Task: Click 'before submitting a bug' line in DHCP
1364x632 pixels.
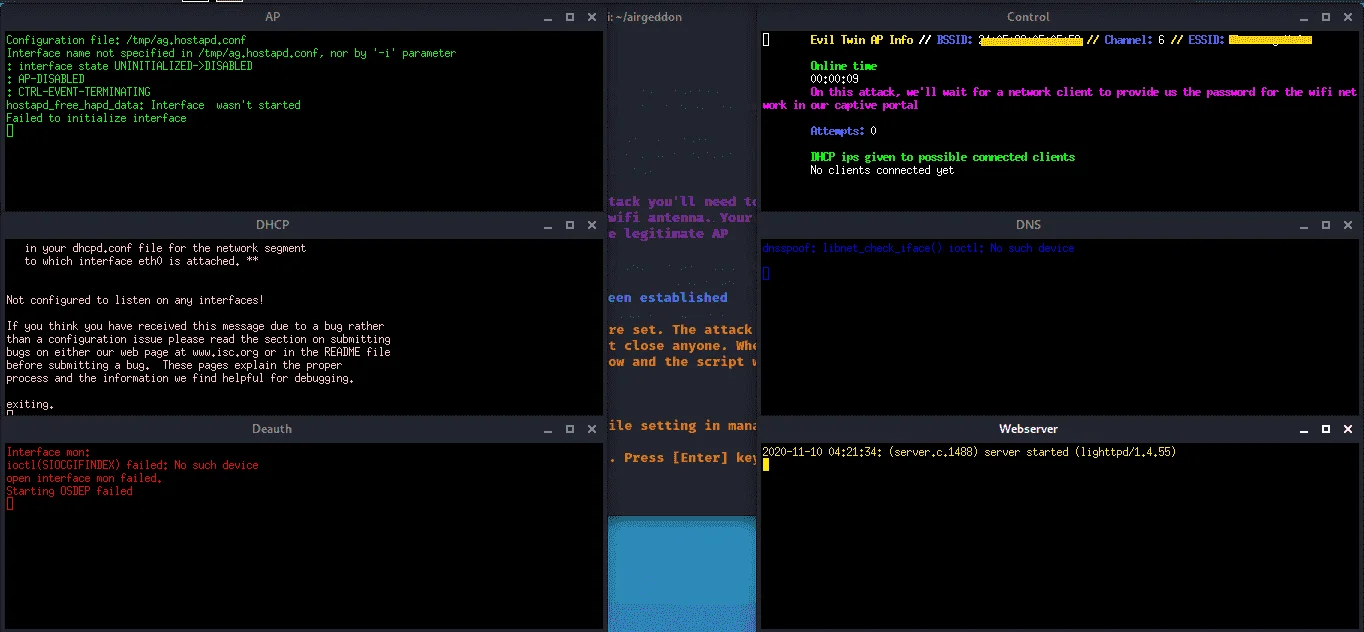Action: point(174,365)
